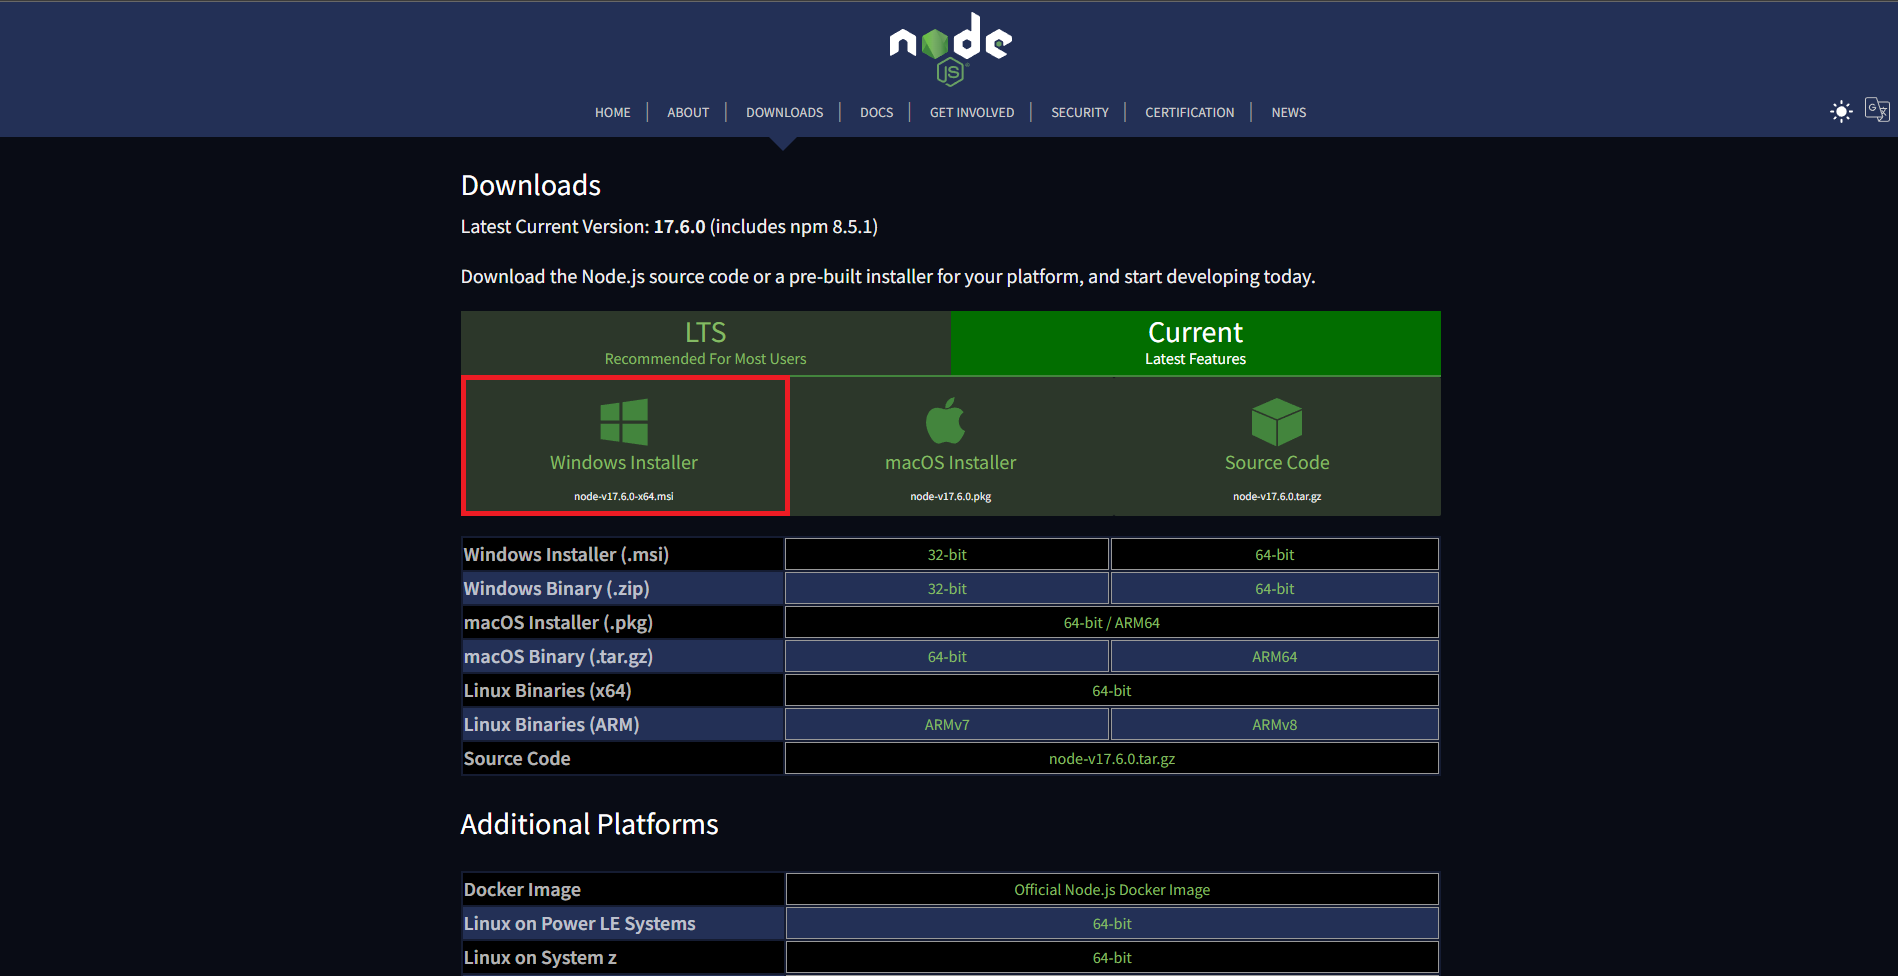1898x976 pixels.
Task: Open the NEWS menu item
Action: coord(1289,112)
